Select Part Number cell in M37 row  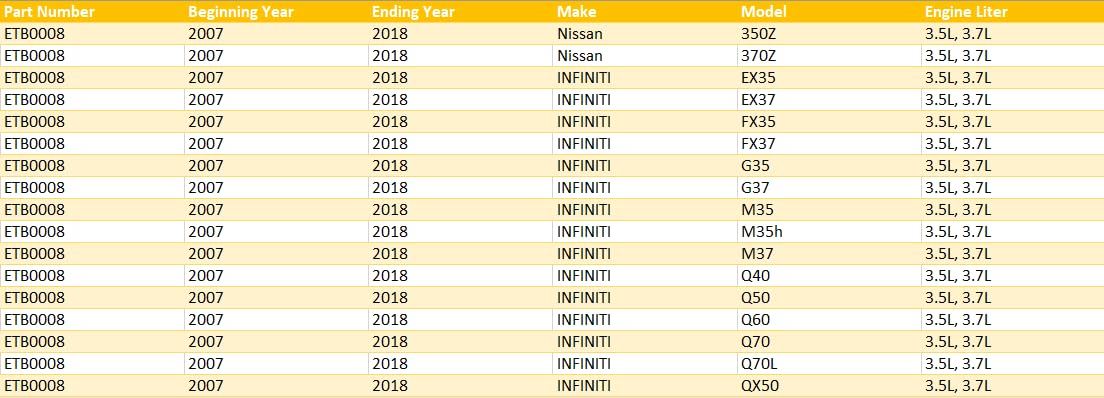[92, 254]
